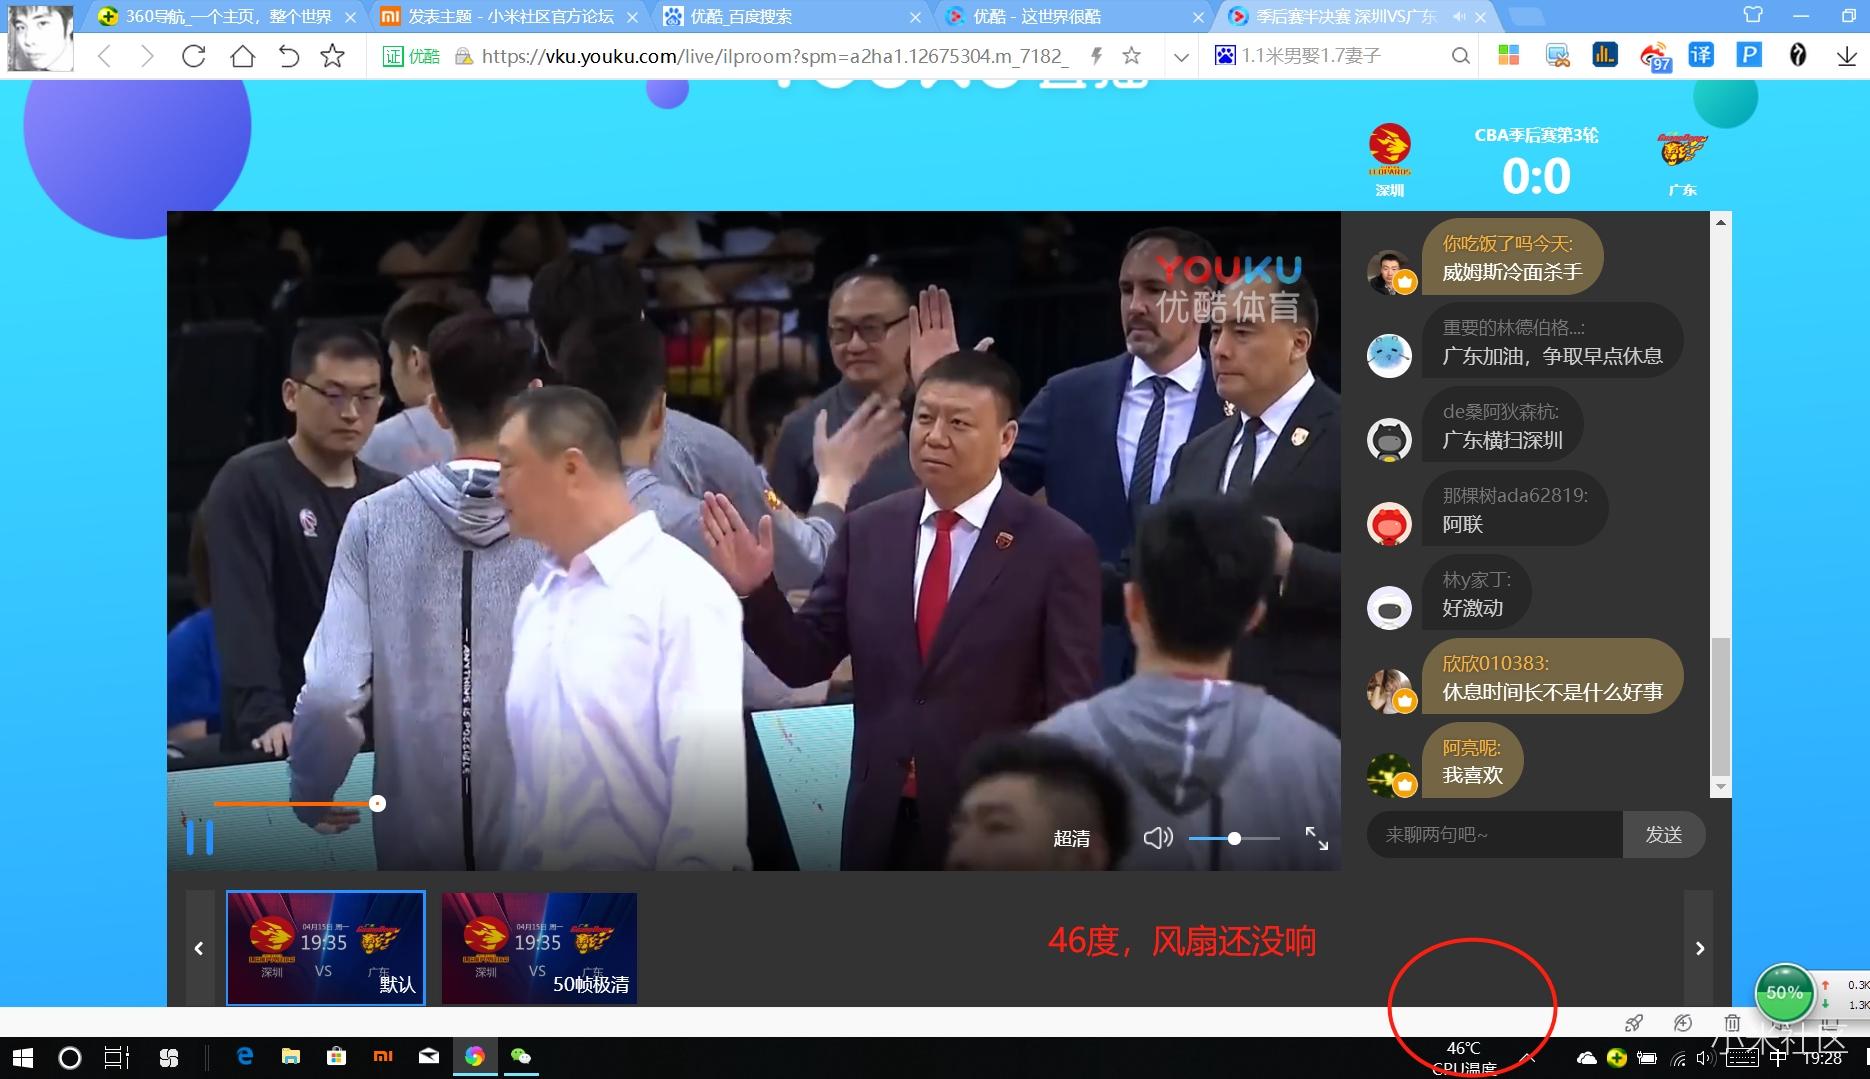Adjust the video volume slider
Screen dimensions: 1870x1079
click(x=1234, y=838)
